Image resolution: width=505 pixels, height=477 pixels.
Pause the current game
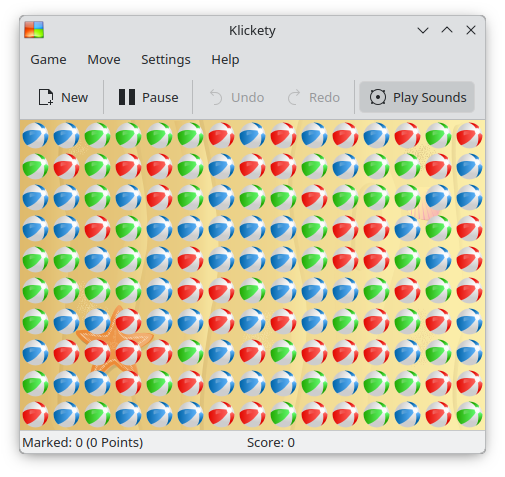tap(148, 97)
